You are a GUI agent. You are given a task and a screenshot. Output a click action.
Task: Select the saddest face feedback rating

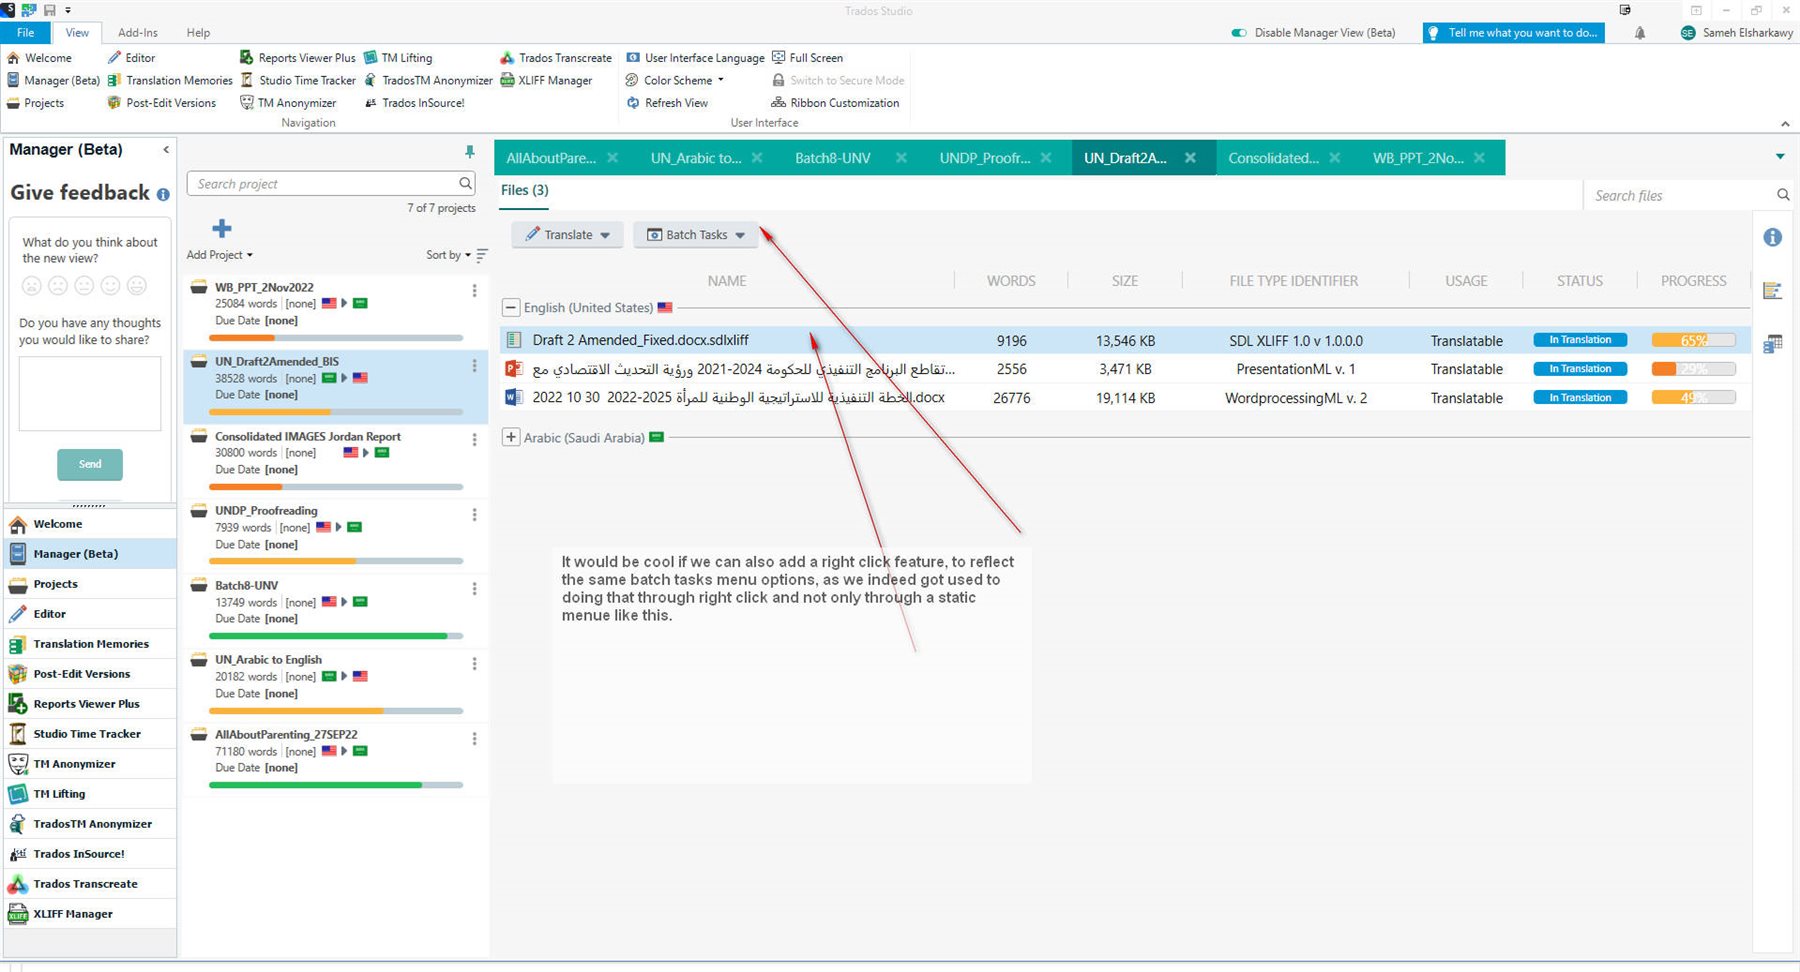[x=32, y=286]
